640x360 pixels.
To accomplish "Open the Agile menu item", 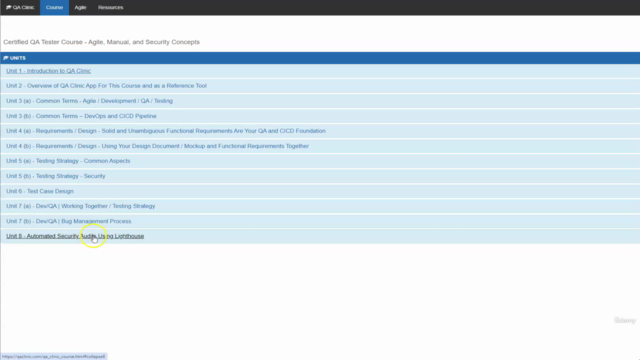I will pos(80,7).
